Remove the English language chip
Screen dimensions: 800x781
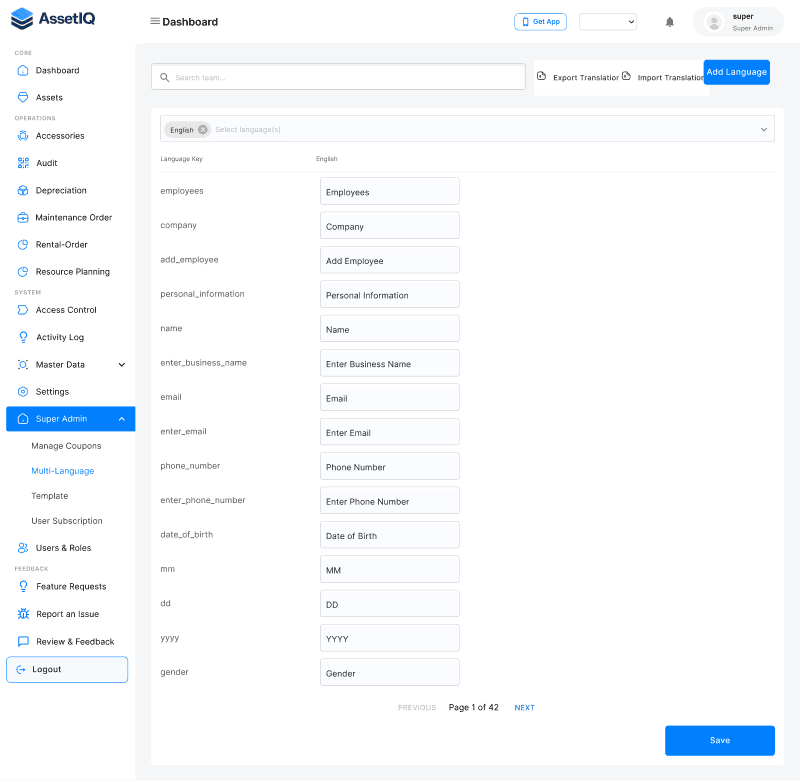[x=203, y=130]
